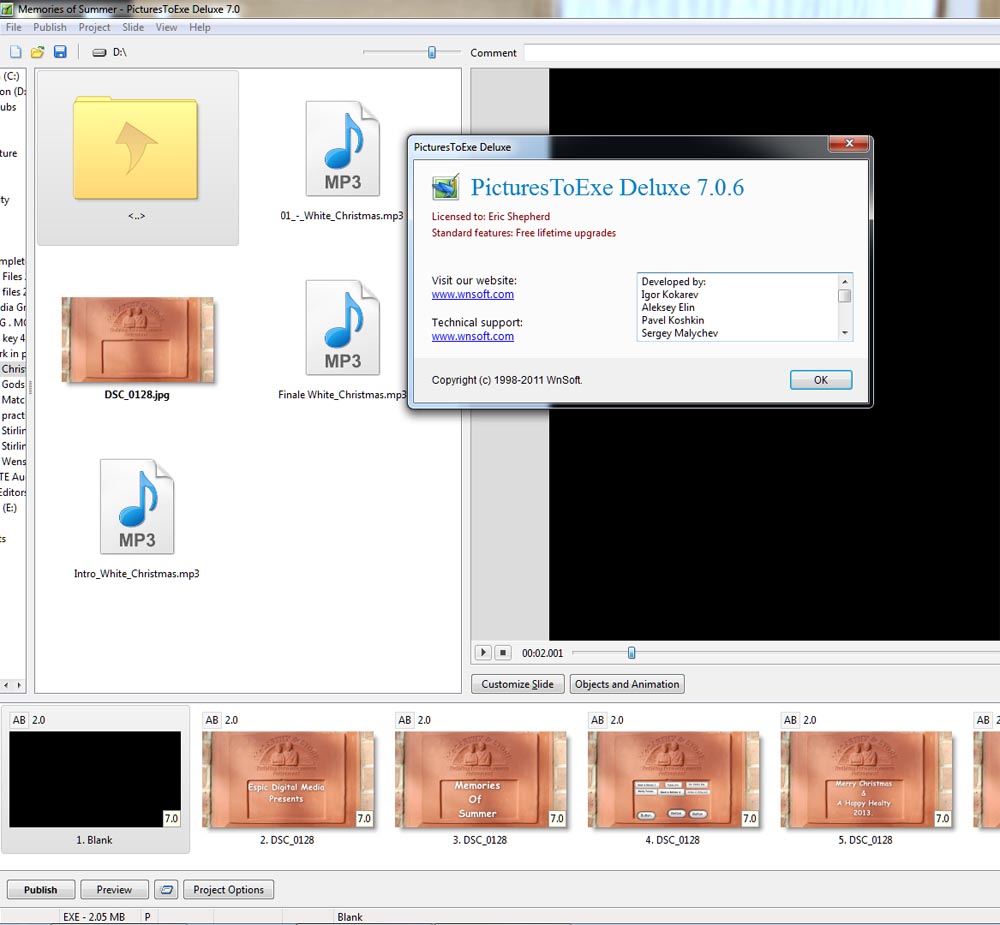Click the AB transition button on slide 2
Image resolution: width=1000 pixels, height=925 pixels.
pos(212,720)
